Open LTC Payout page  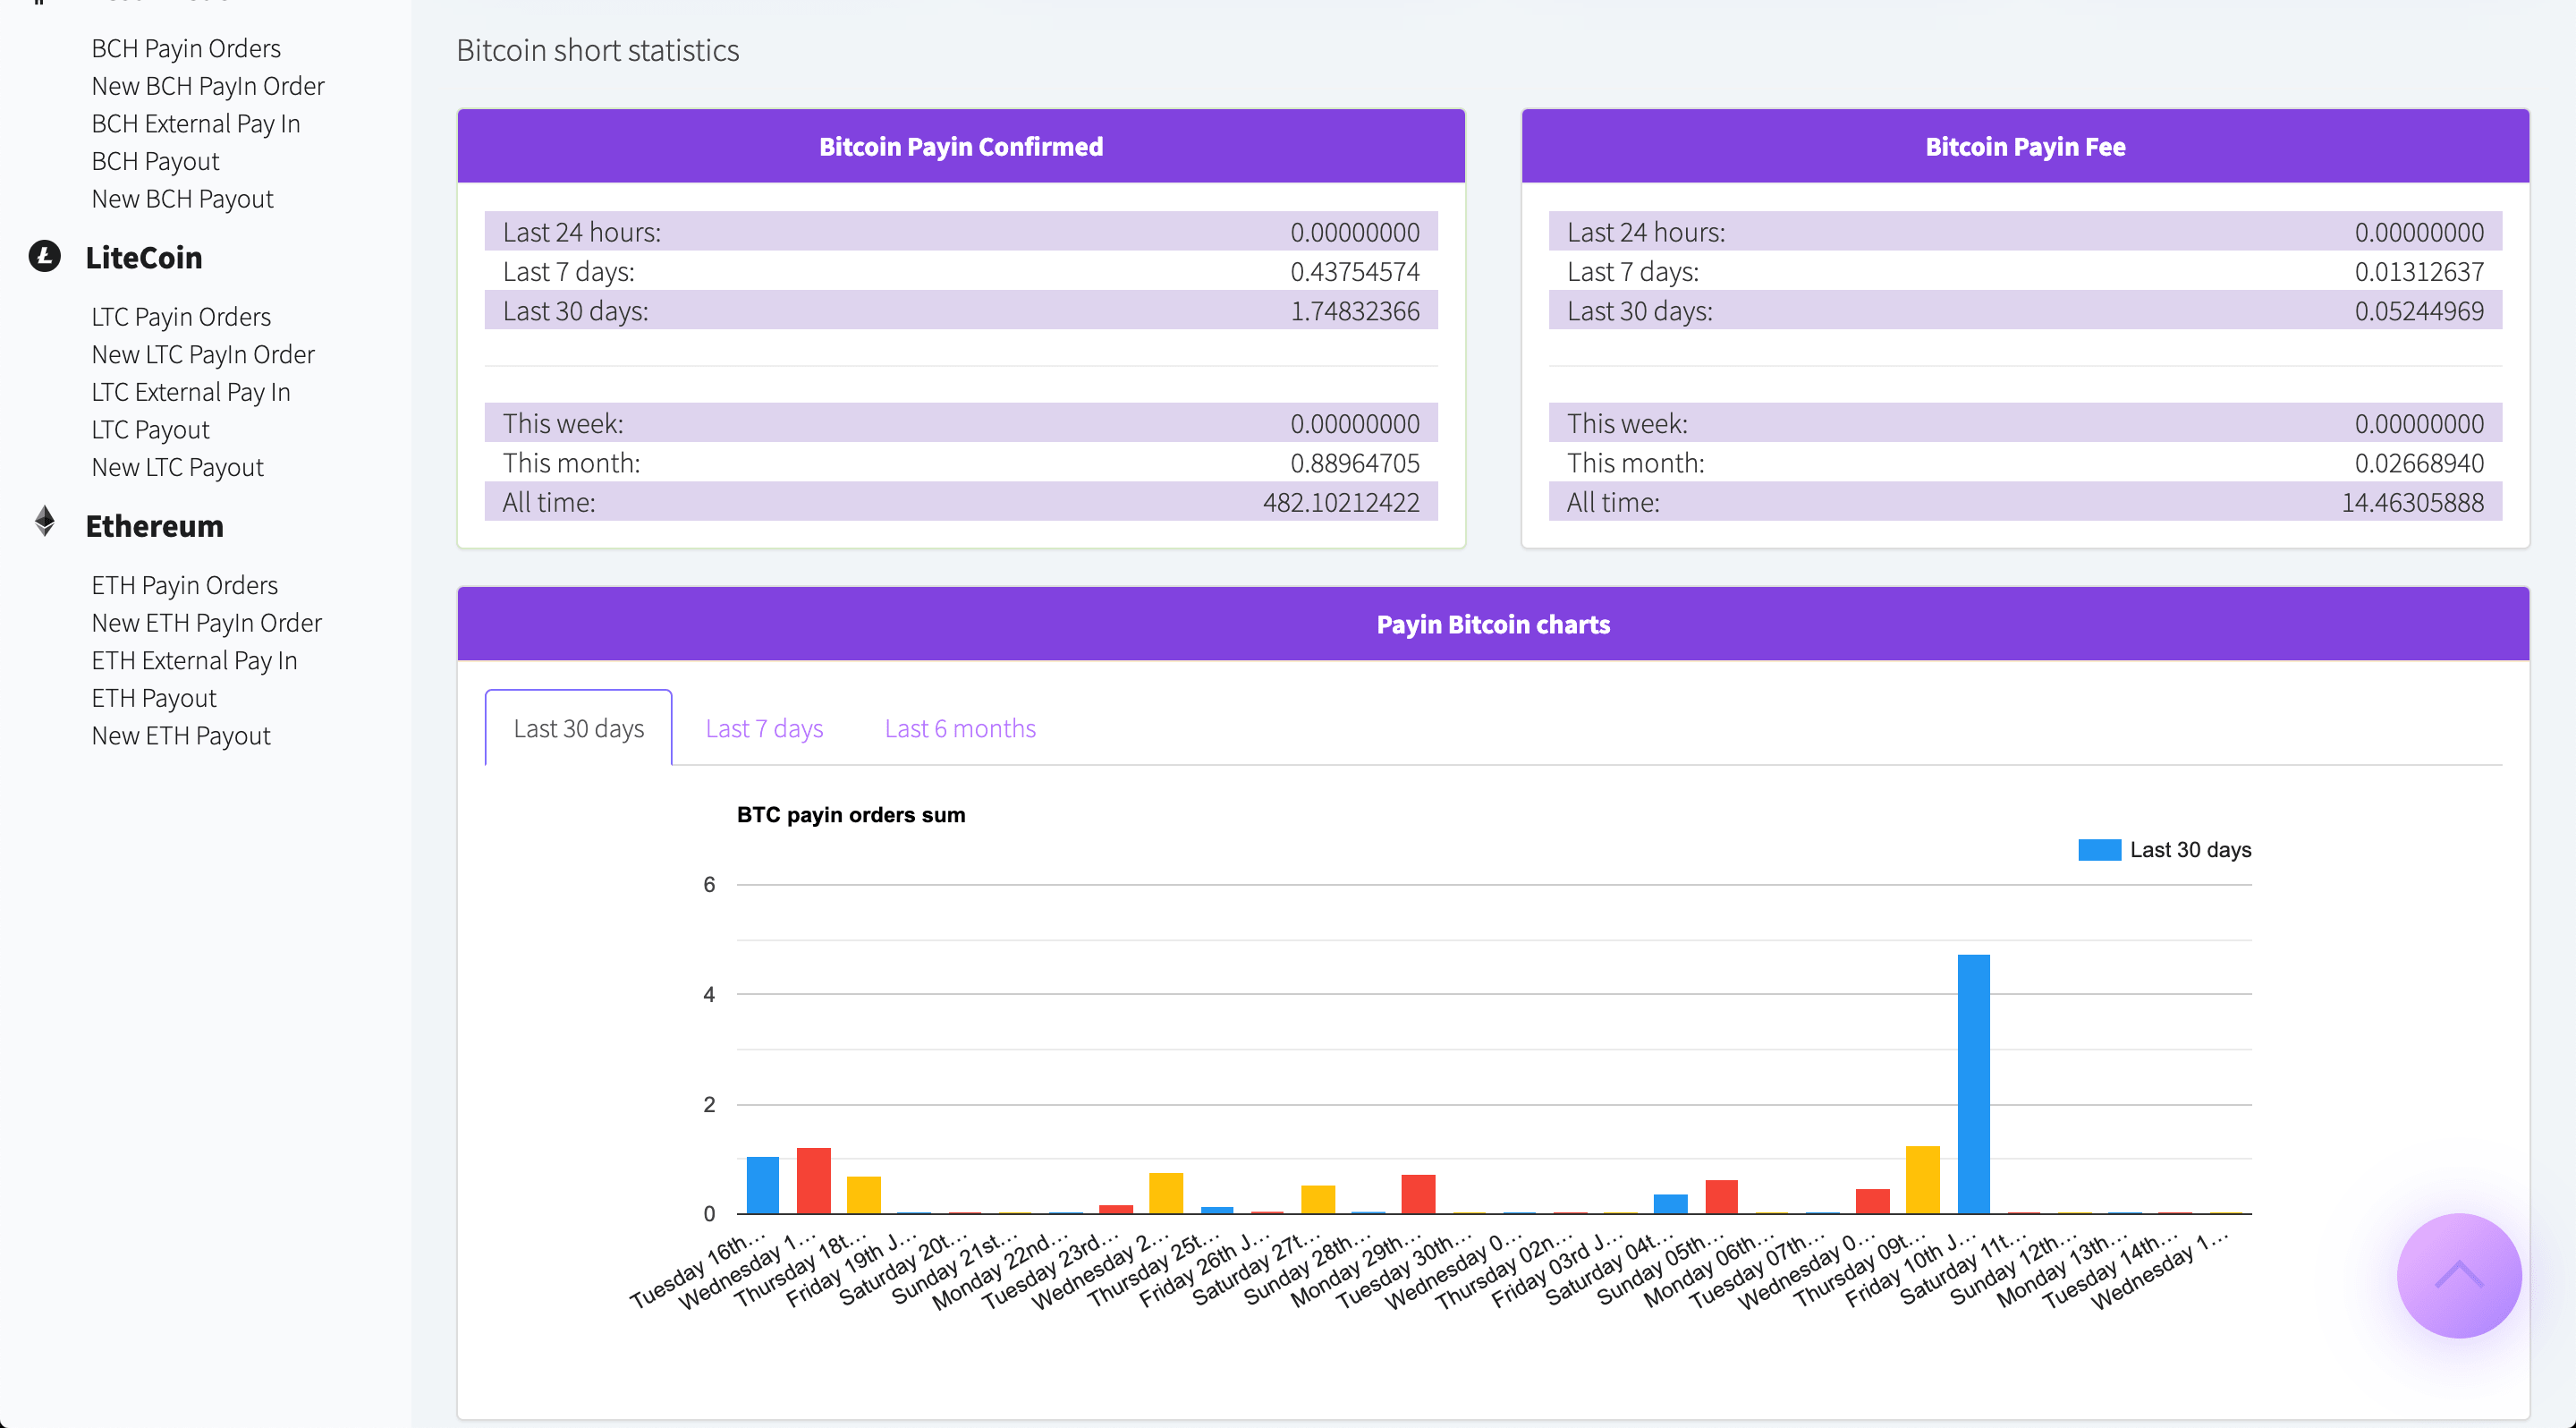click(x=150, y=430)
